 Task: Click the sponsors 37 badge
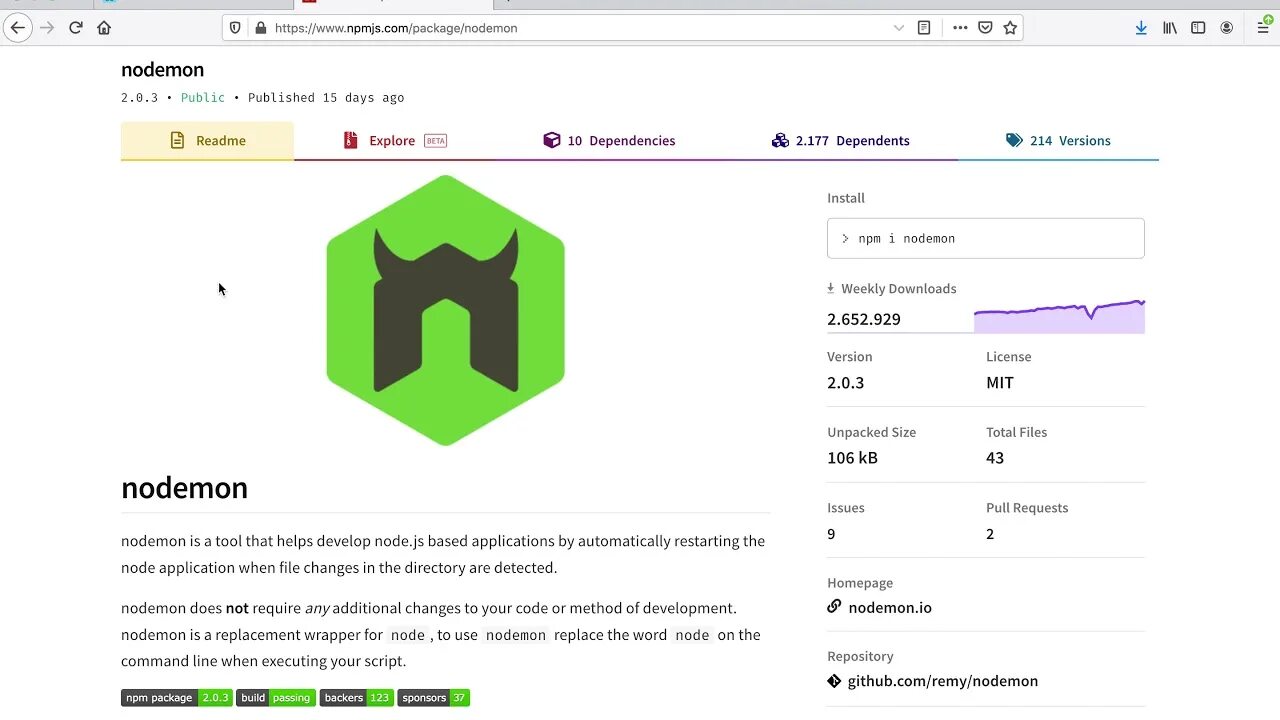pyautogui.click(x=434, y=698)
